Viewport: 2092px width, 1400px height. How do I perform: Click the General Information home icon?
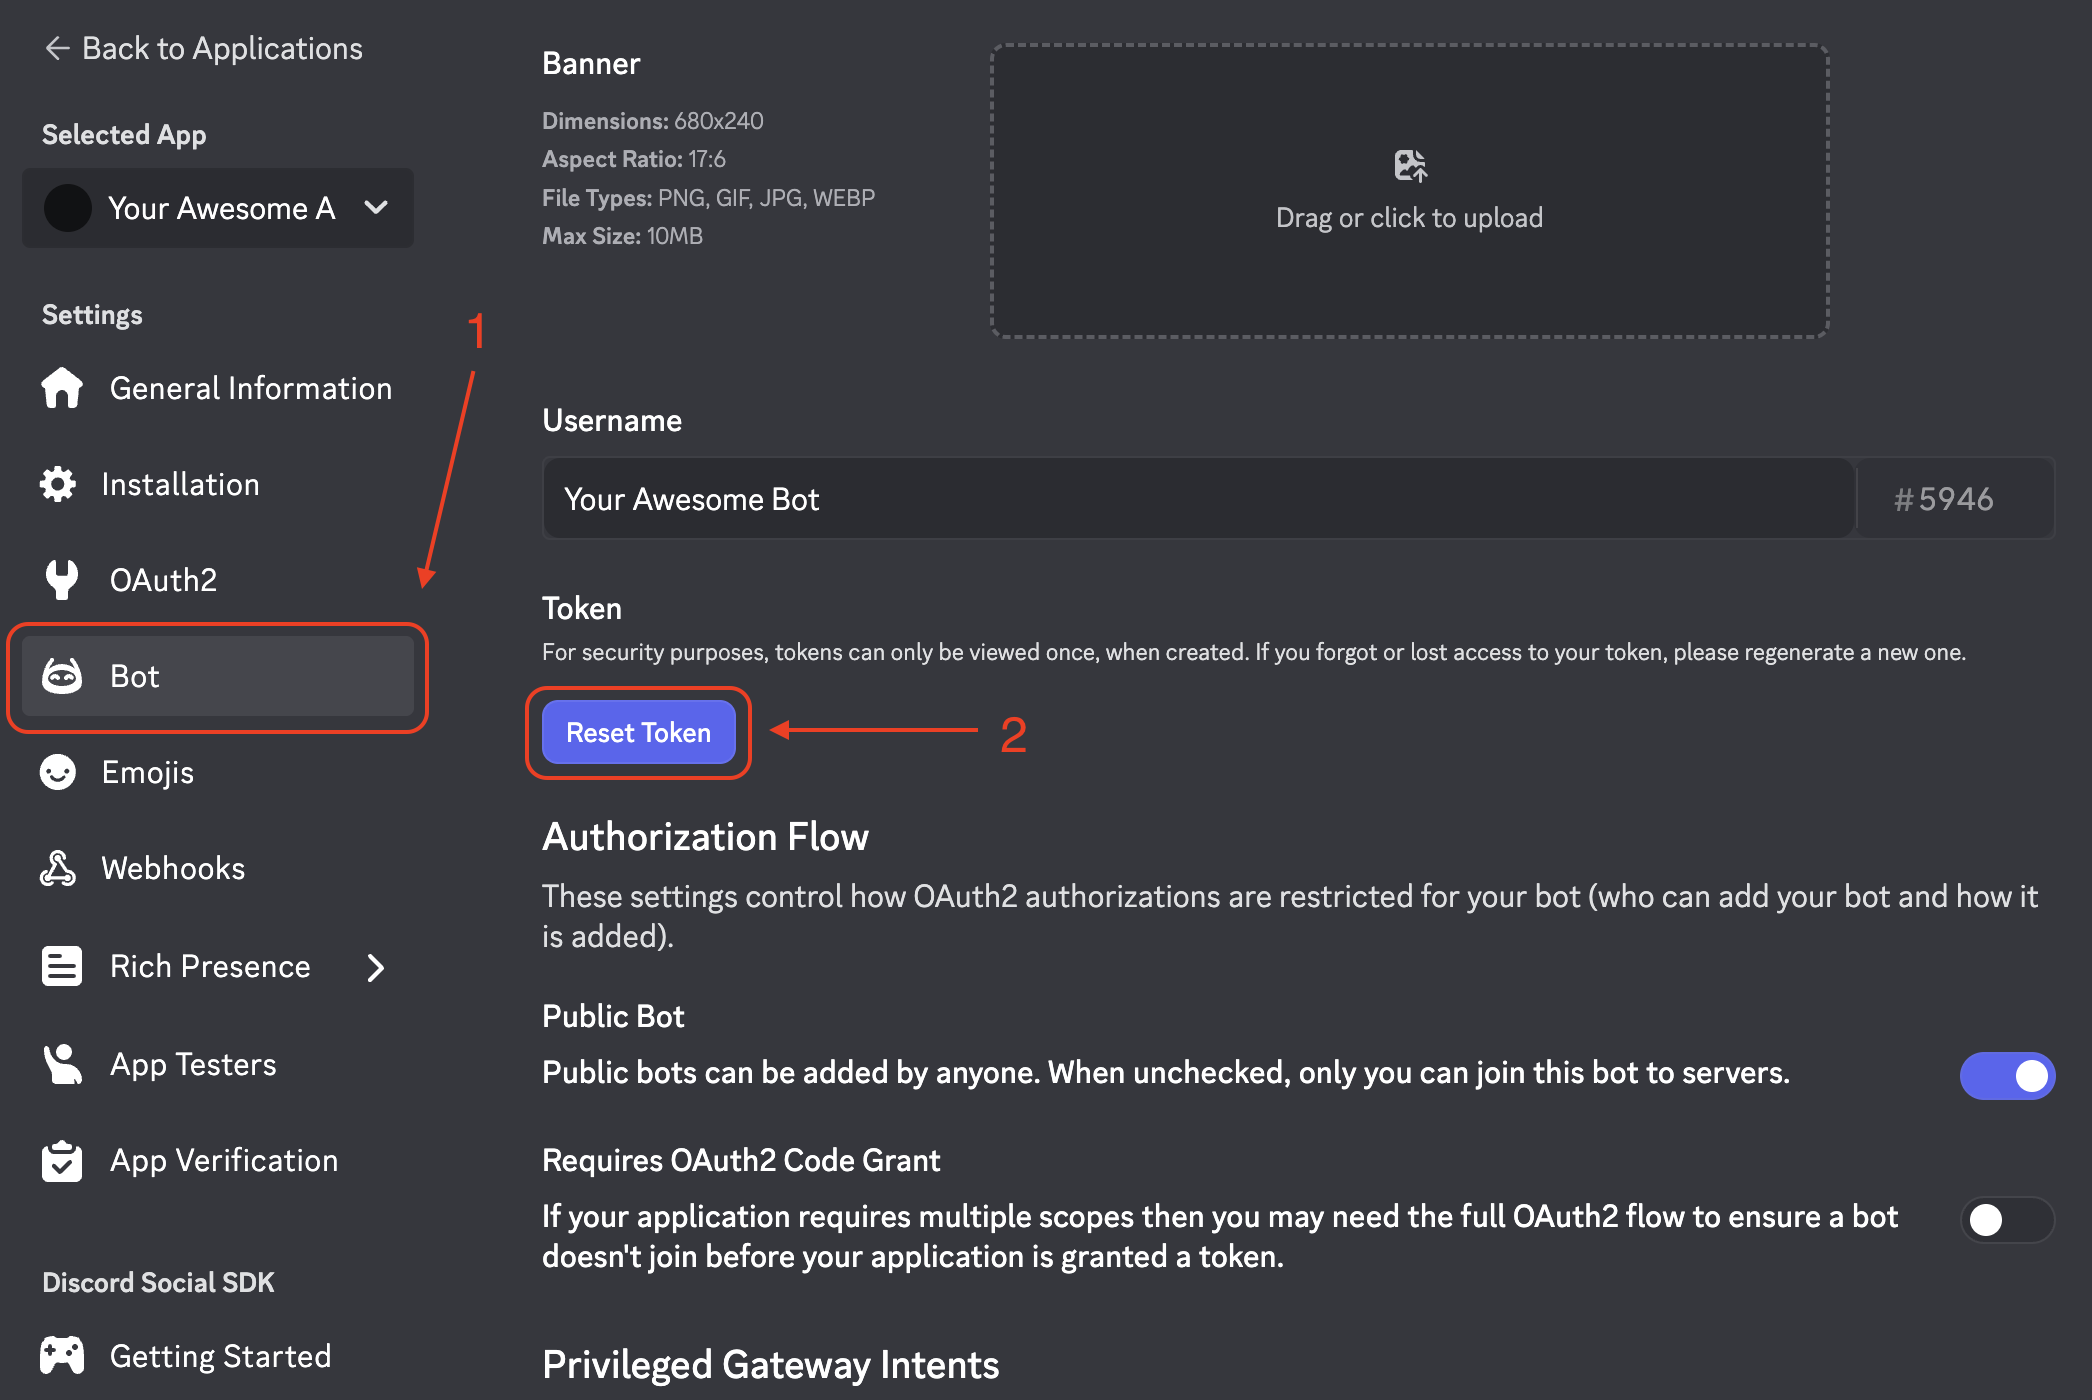click(x=62, y=388)
